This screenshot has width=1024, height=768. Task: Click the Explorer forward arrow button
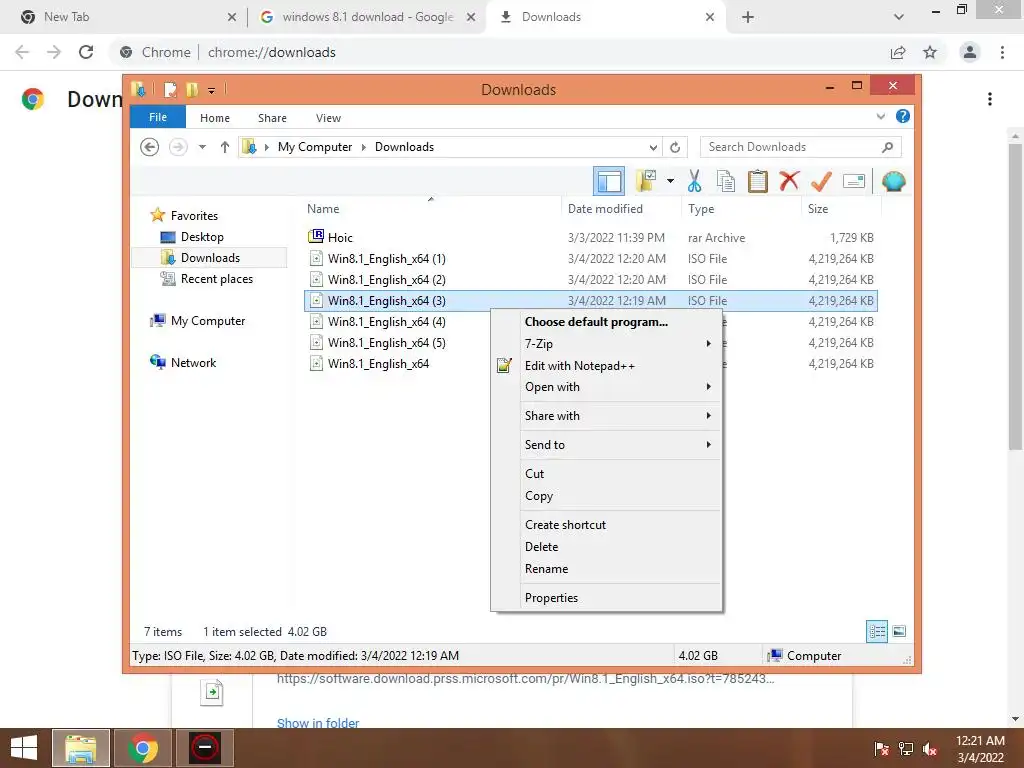pyautogui.click(x=178, y=147)
